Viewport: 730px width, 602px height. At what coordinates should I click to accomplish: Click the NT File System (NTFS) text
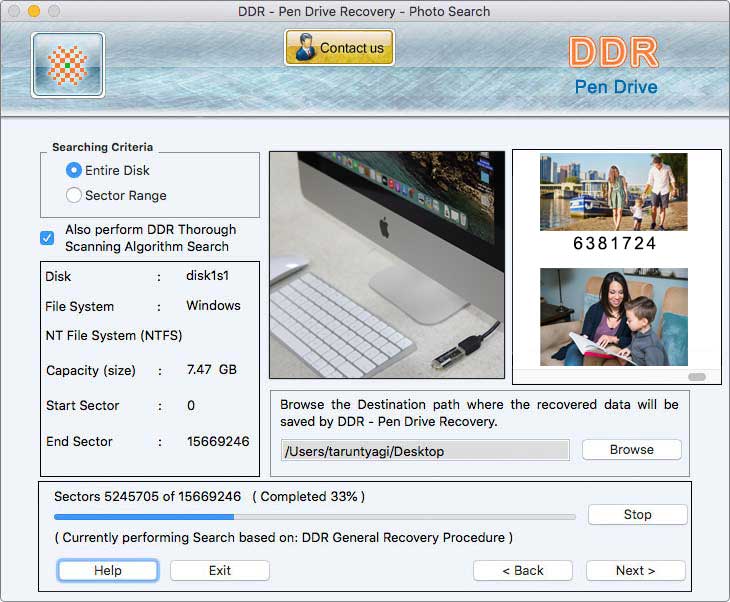114,336
